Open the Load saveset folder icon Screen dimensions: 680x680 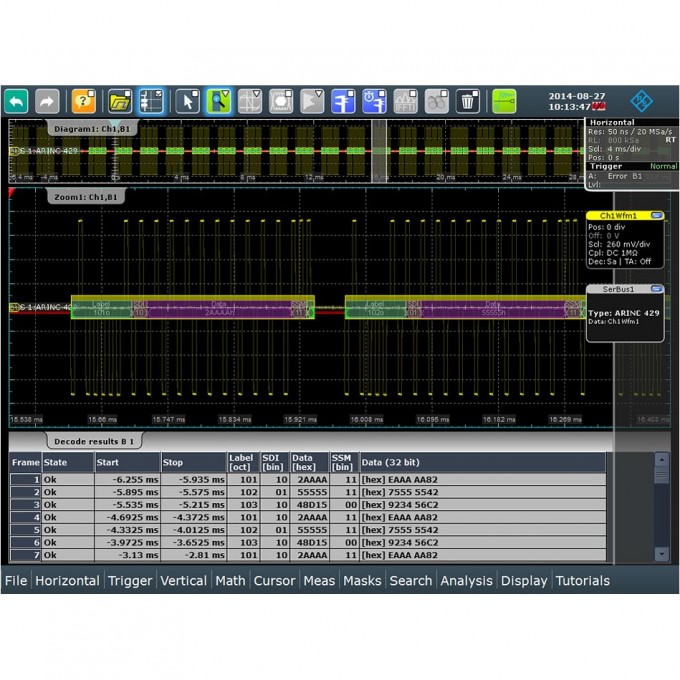pos(120,101)
